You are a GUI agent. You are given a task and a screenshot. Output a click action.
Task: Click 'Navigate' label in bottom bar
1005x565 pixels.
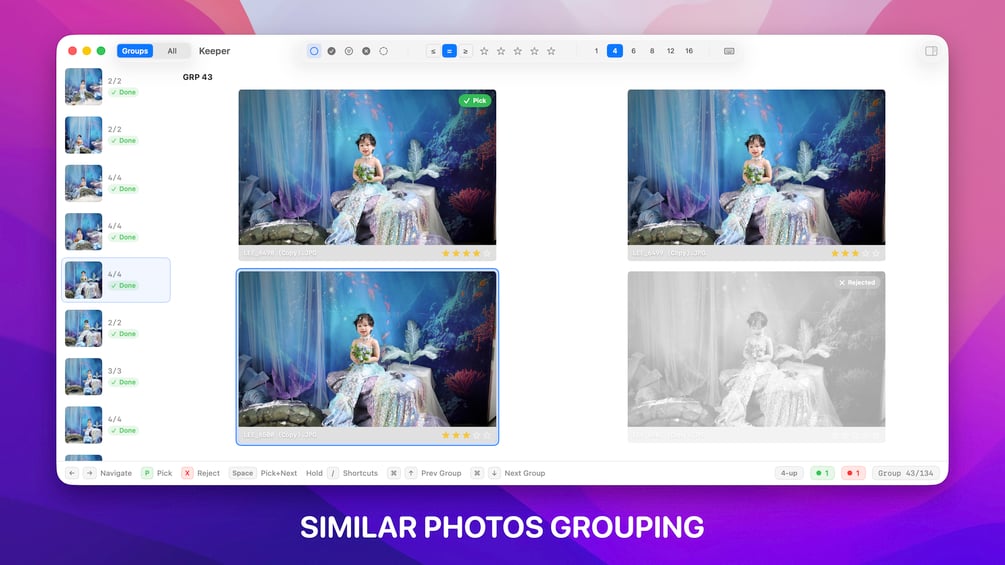point(116,473)
